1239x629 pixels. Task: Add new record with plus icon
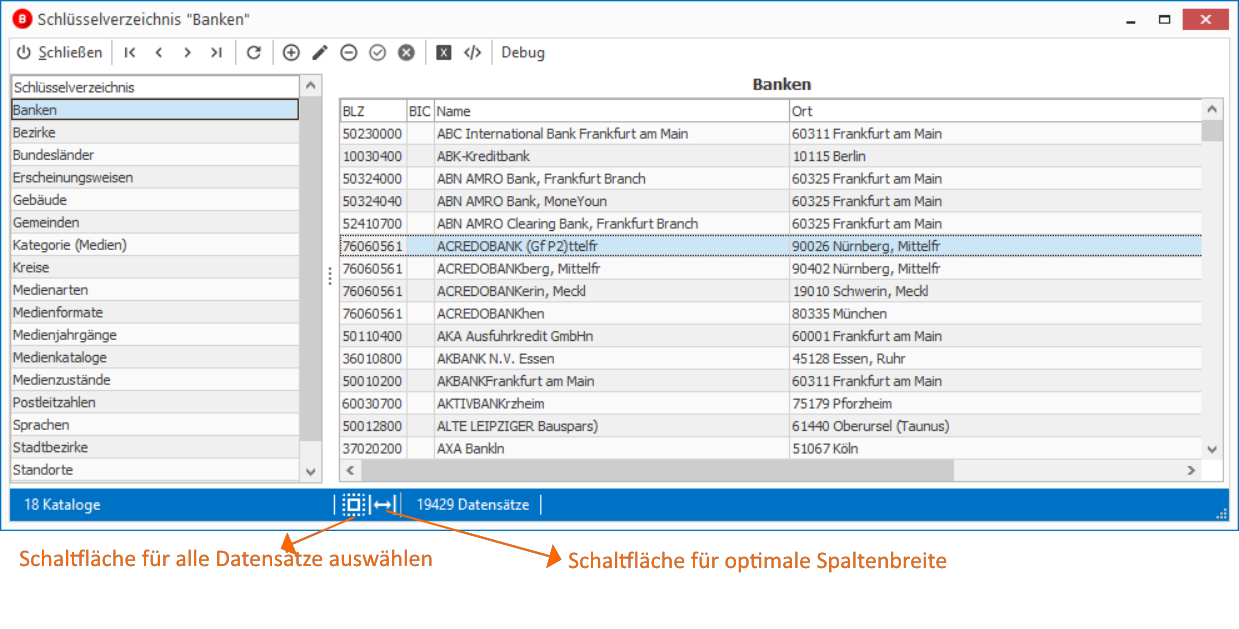coord(291,53)
